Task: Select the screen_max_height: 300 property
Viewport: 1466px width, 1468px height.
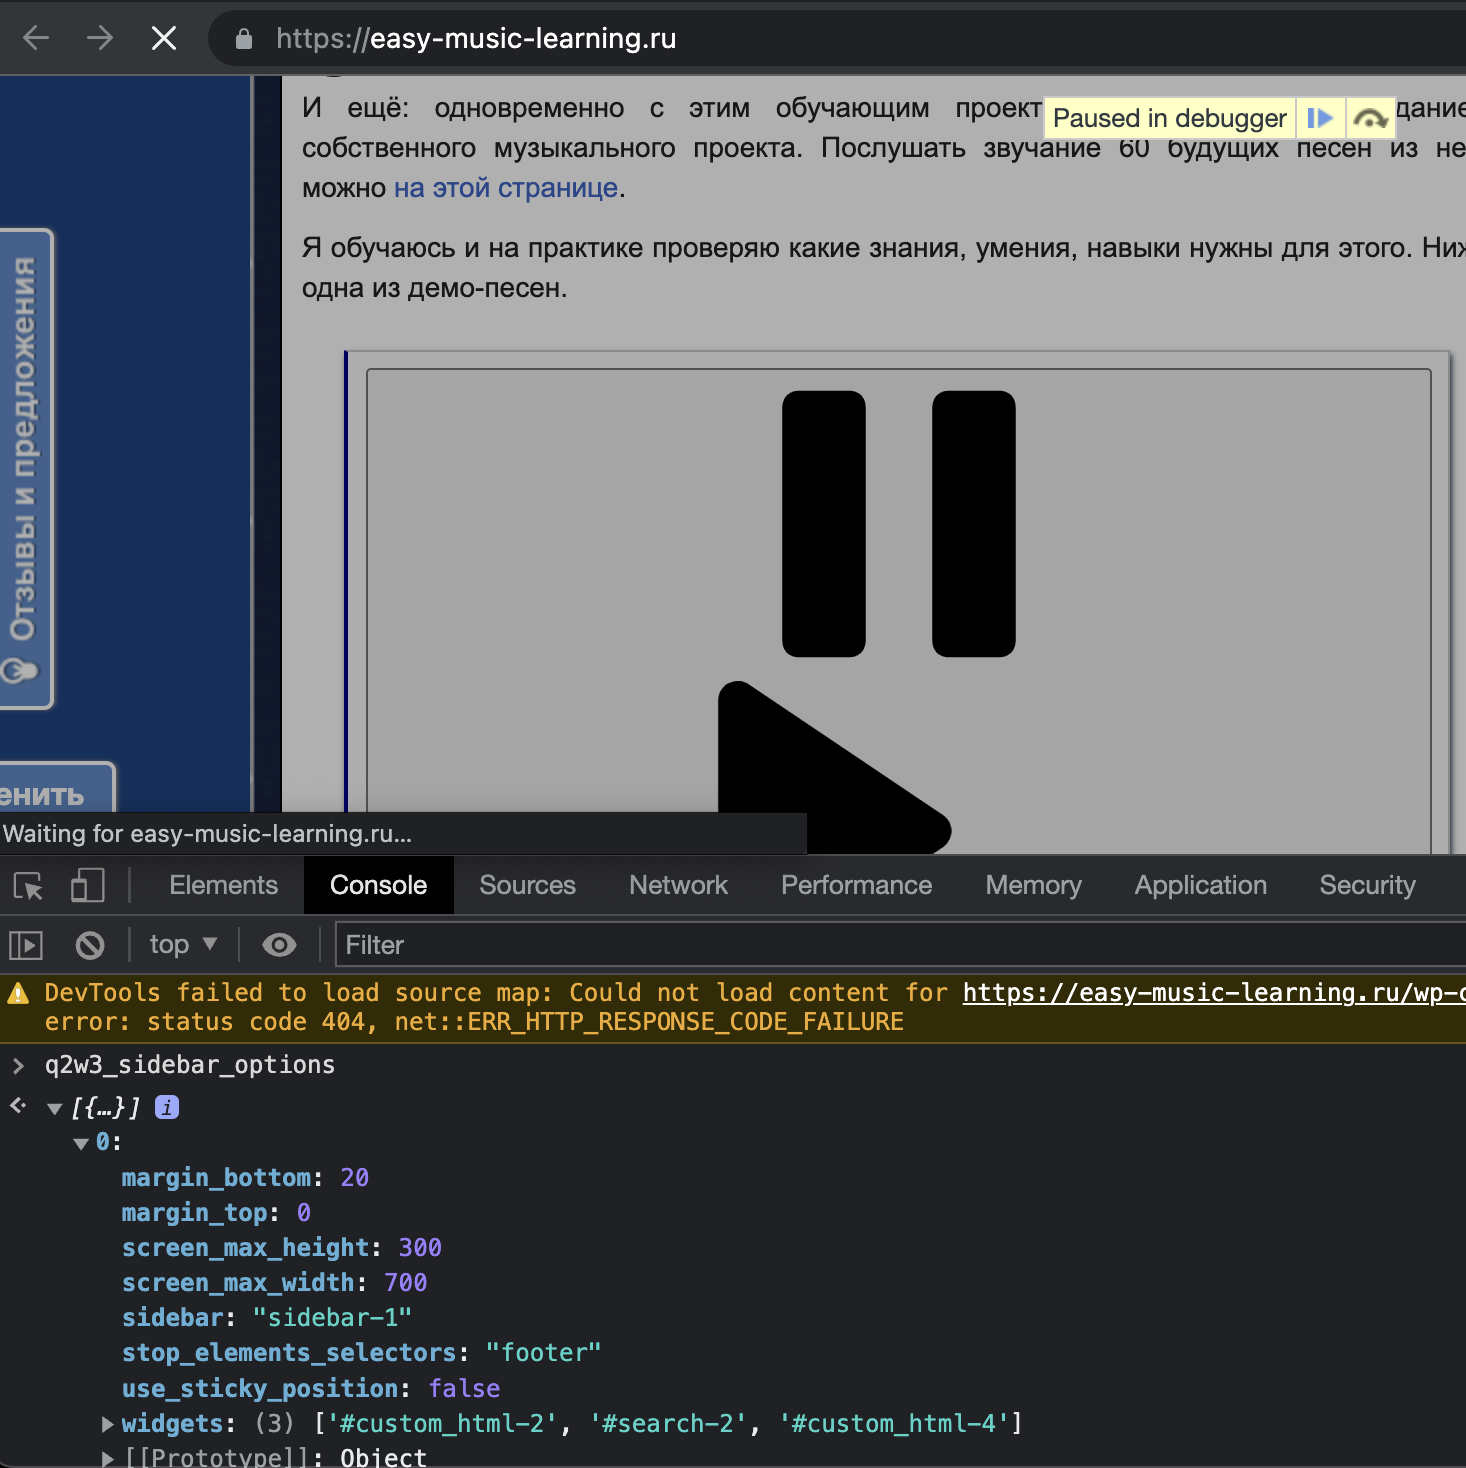Action: pyautogui.click(x=282, y=1248)
